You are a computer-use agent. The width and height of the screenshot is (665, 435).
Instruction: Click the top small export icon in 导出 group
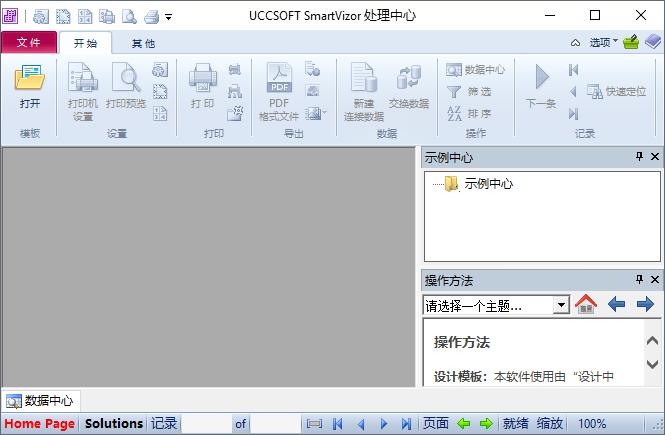coord(313,69)
